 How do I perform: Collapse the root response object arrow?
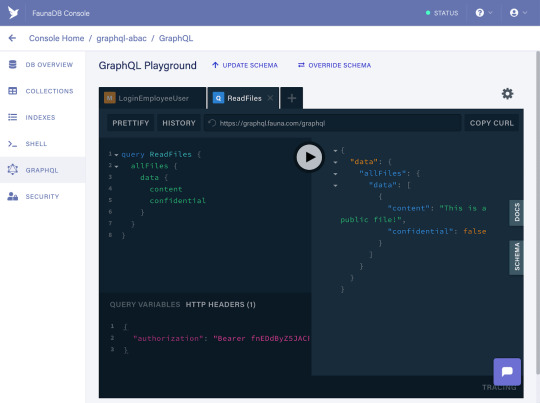pos(335,151)
